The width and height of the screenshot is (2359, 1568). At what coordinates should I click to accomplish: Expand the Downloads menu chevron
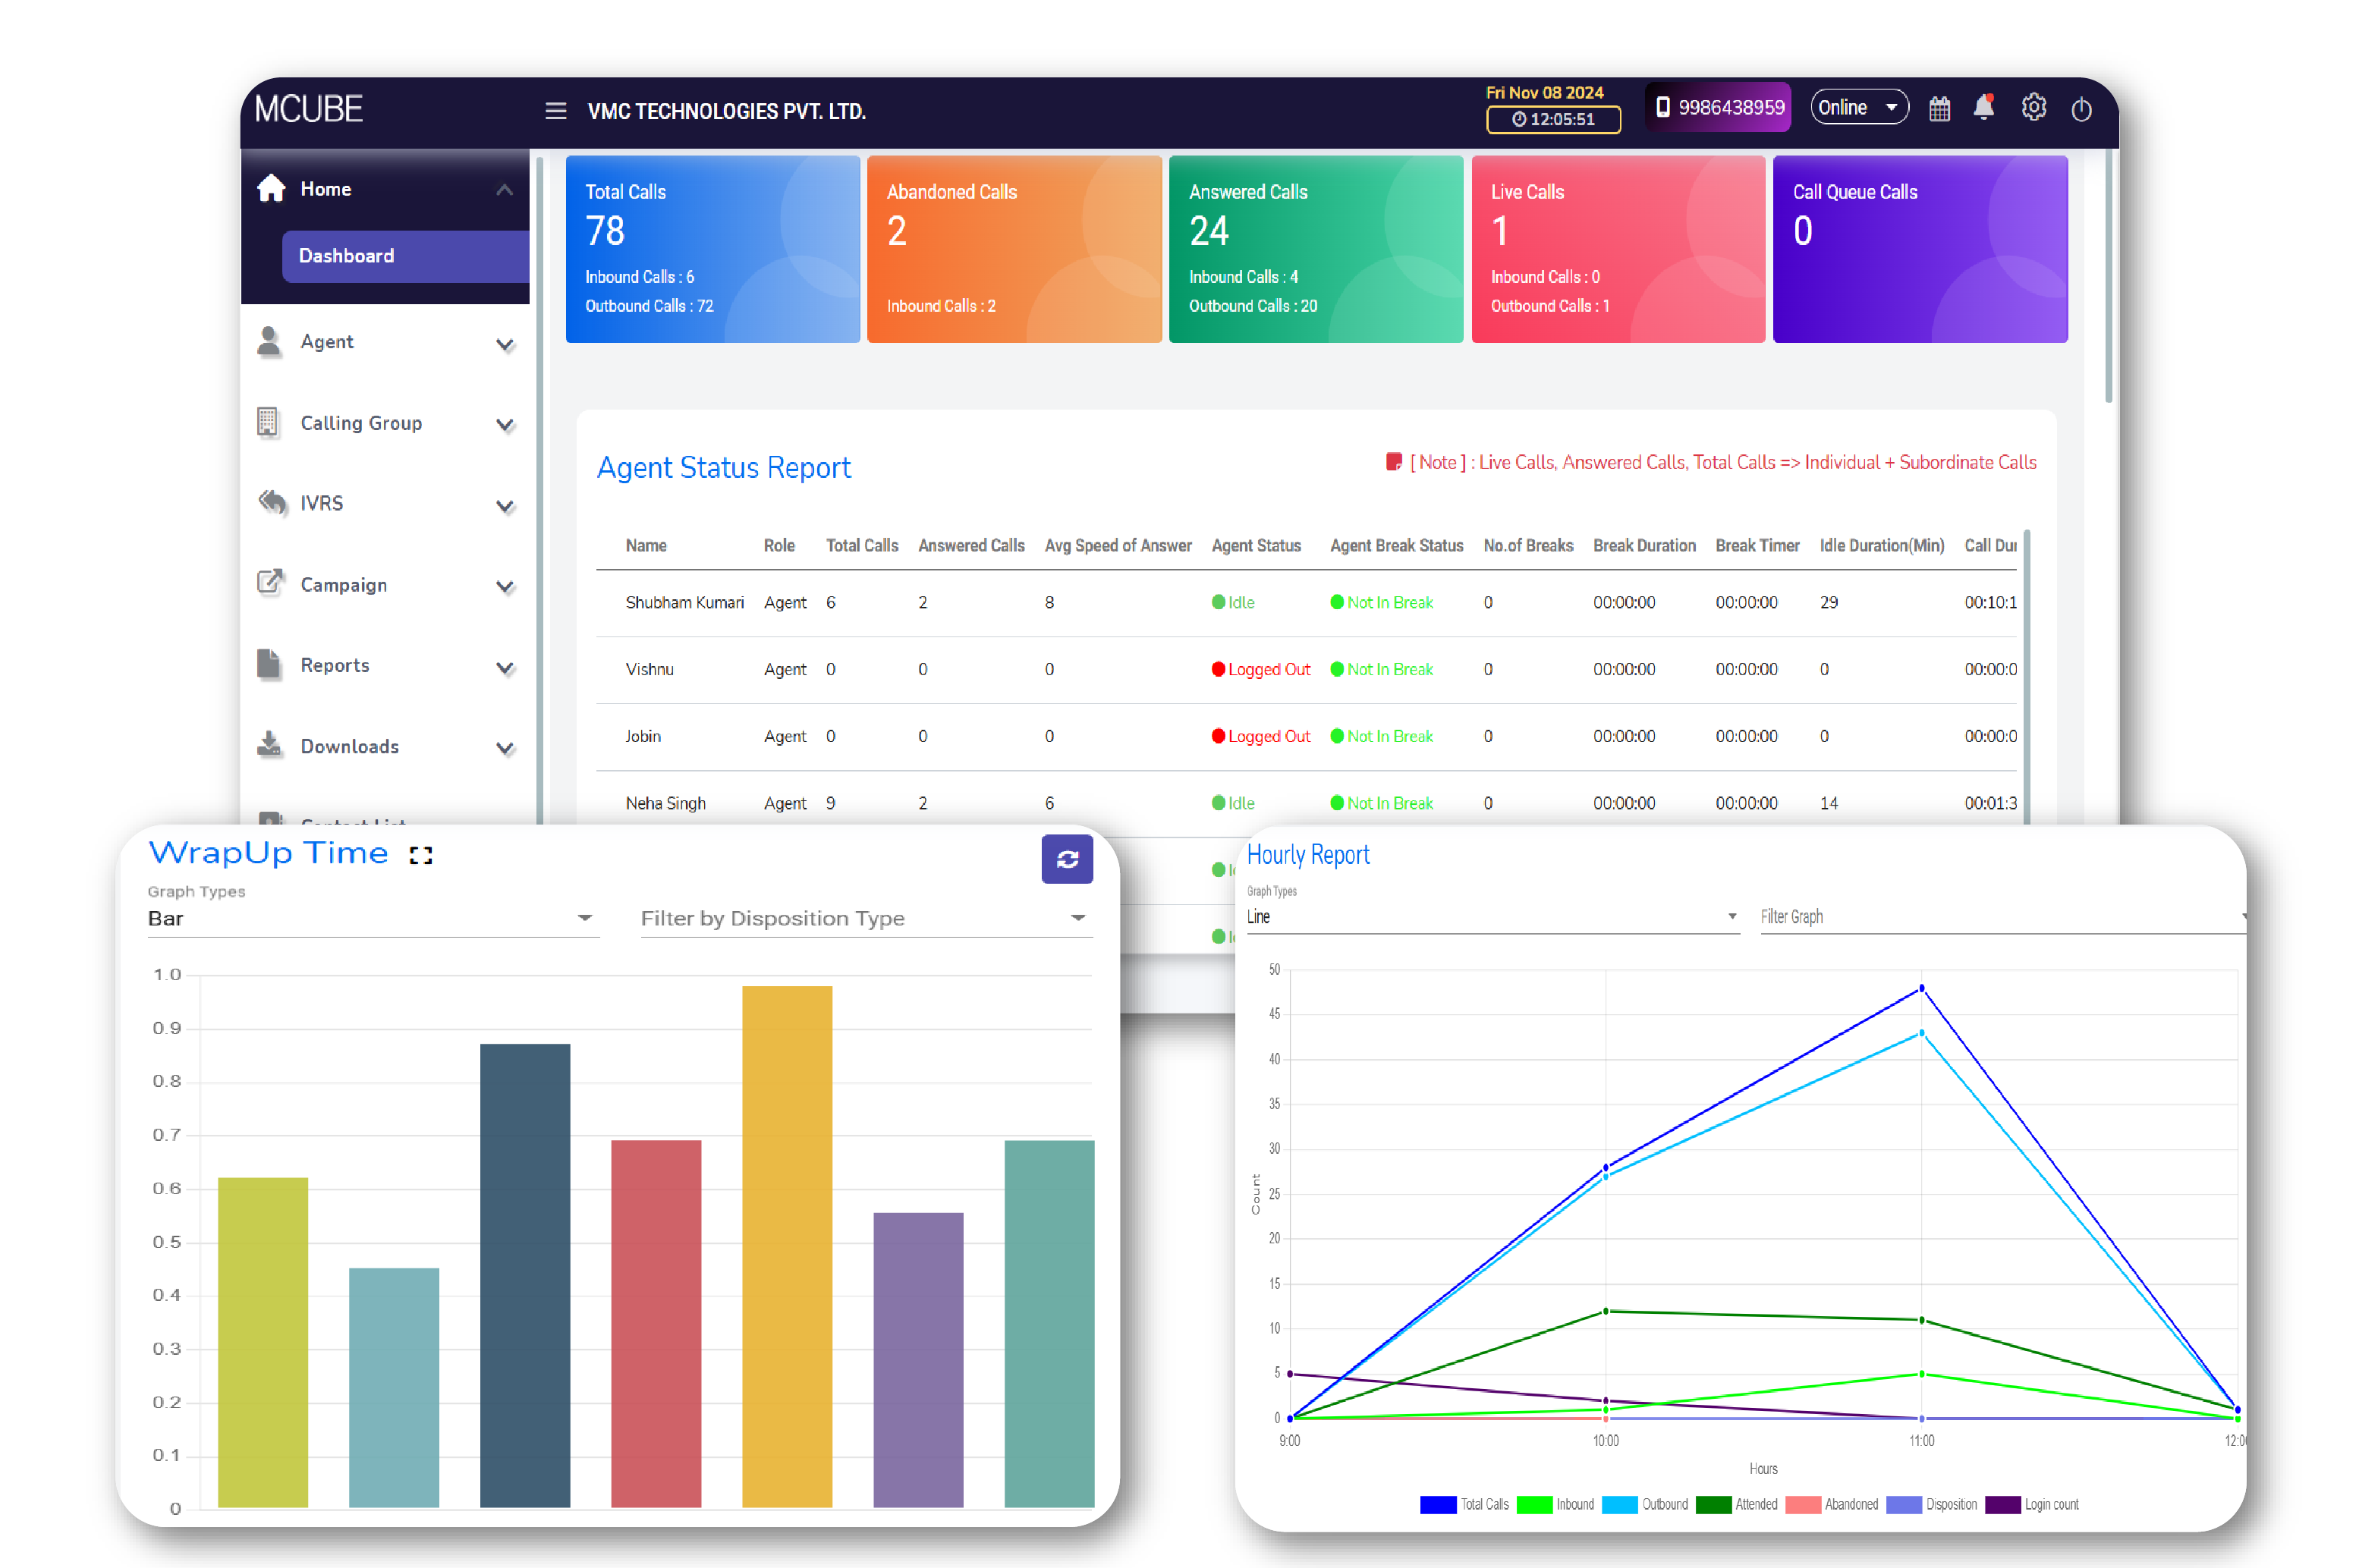[505, 748]
